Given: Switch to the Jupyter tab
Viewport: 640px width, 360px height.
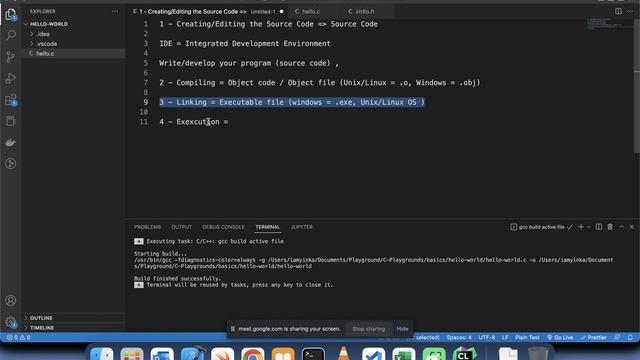Looking at the screenshot, I should click(302, 227).
